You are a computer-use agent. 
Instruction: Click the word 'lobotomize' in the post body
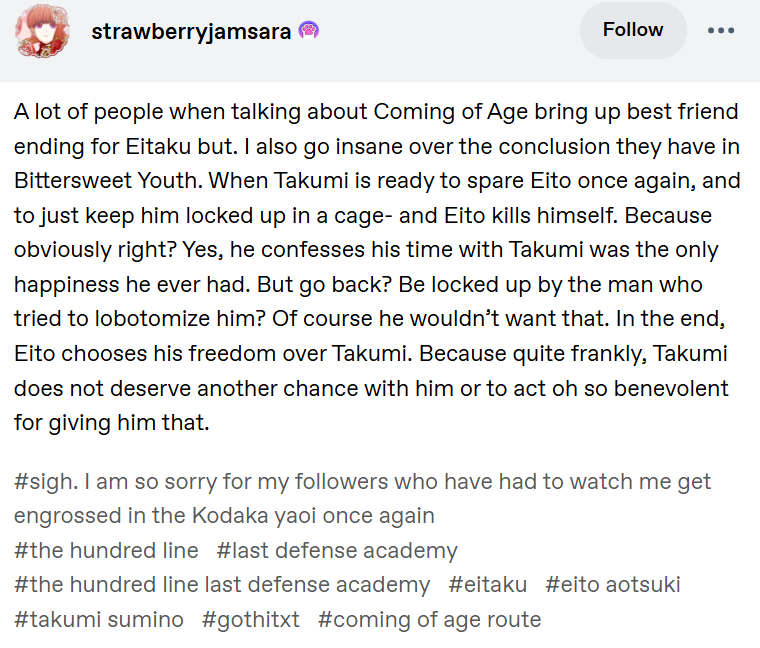coord(152,319)
